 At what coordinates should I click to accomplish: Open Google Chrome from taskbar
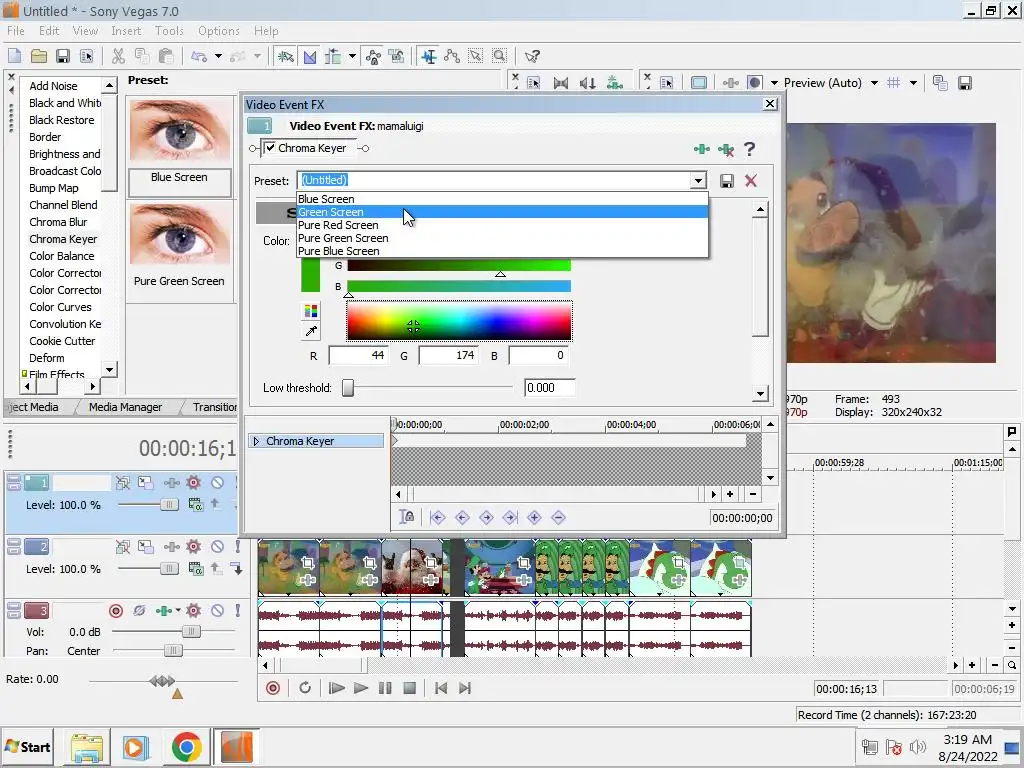point(187,747)
